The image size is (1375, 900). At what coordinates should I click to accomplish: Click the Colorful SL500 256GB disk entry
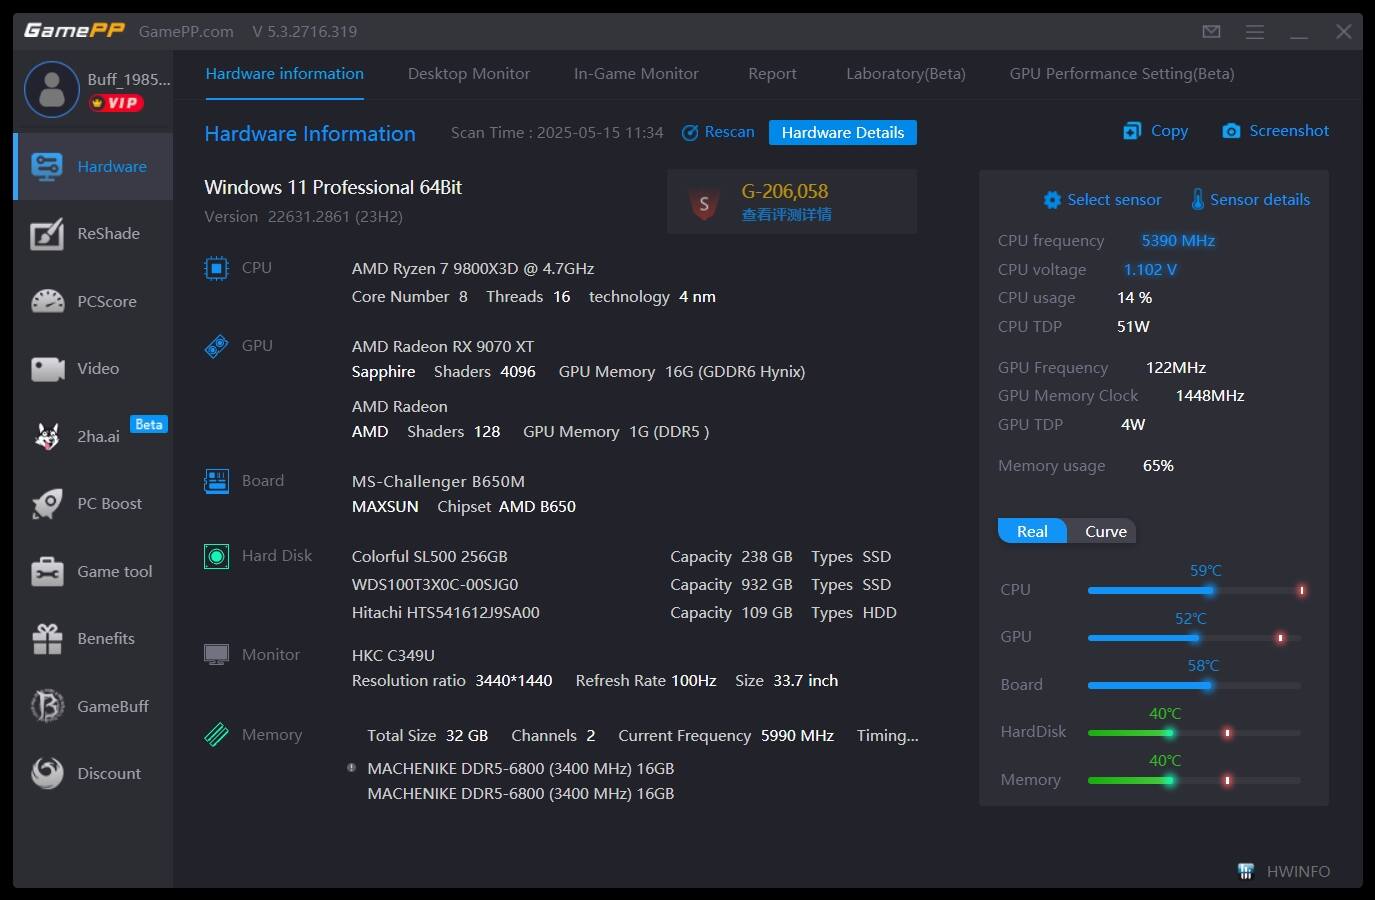430,557
